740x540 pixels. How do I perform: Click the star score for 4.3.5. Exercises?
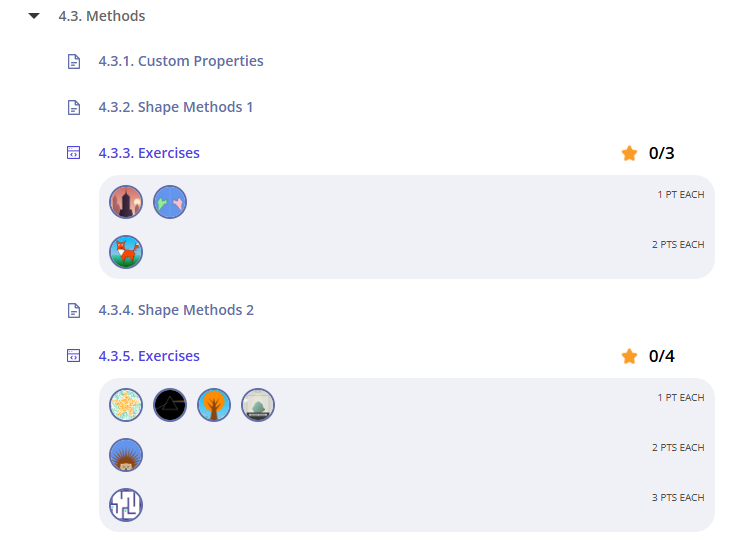click(x=648, y=356)
